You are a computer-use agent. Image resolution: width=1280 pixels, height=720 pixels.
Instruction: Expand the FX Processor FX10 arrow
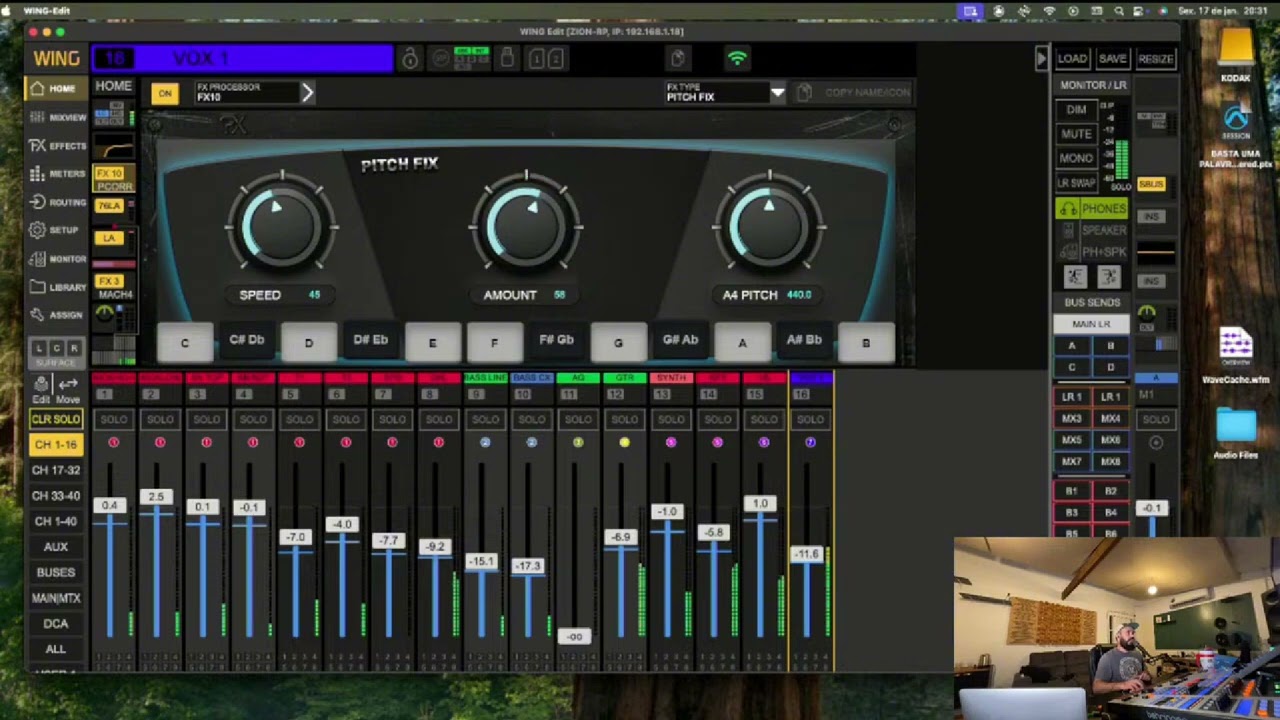pos(307,93)
